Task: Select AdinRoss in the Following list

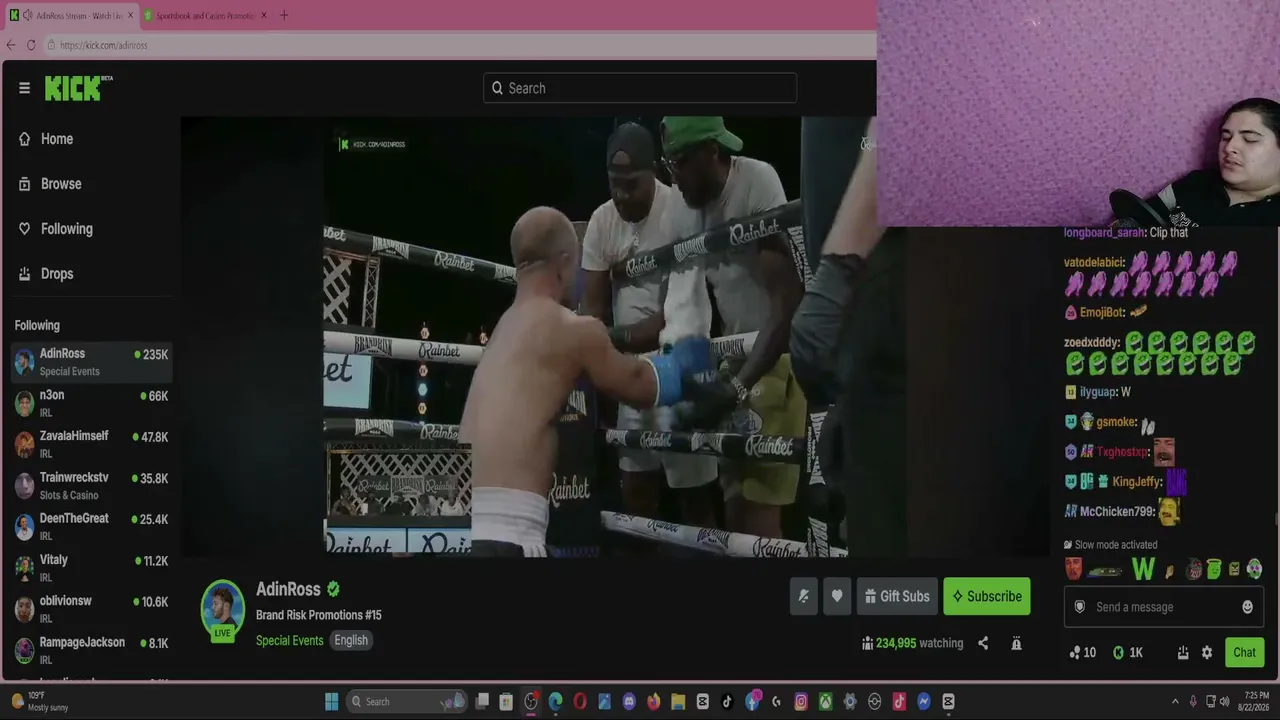Action: 91,362
